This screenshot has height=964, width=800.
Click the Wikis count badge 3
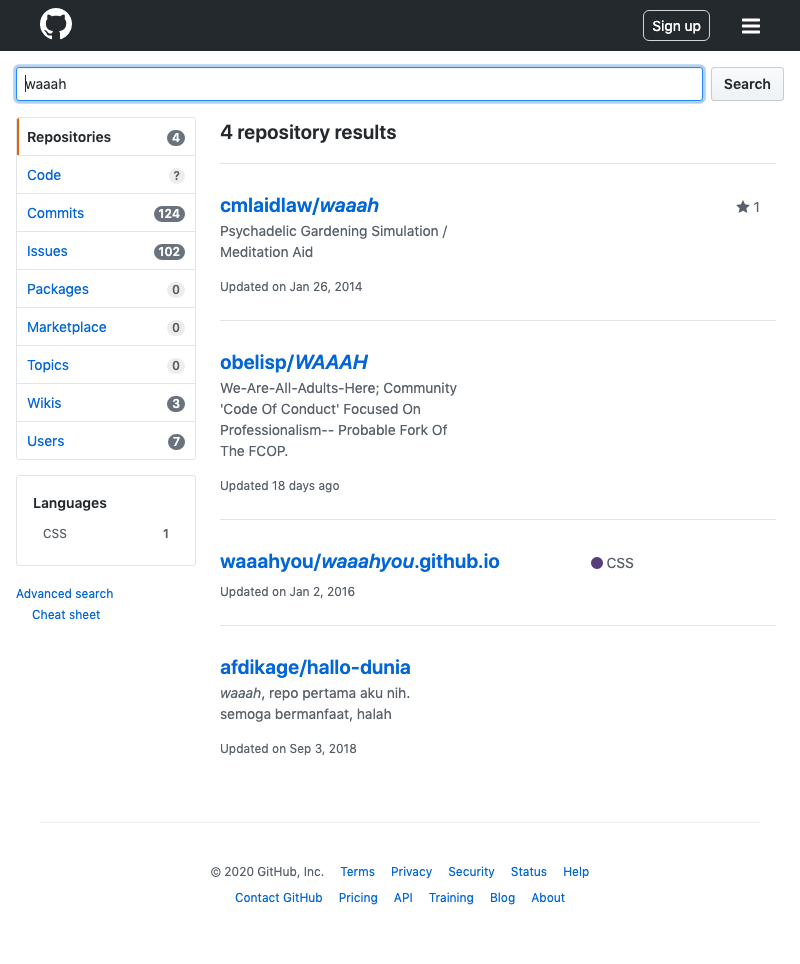(x=176, y=404)
